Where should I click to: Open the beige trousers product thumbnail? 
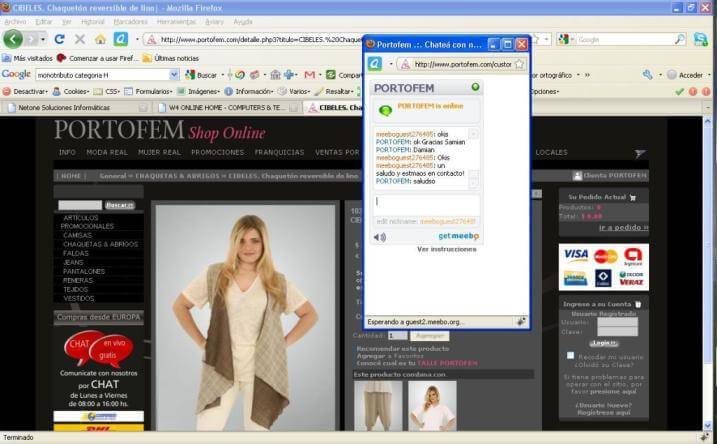pos(378,405)
